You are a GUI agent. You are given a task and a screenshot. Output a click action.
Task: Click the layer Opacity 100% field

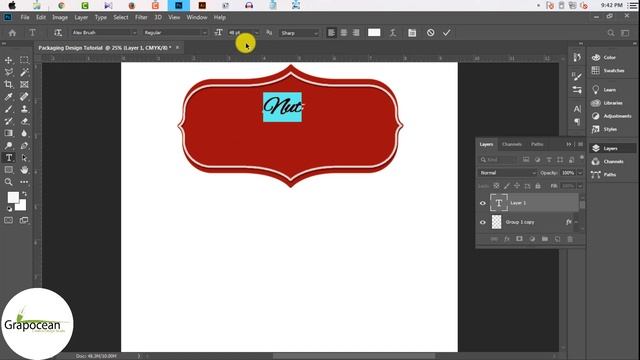point(568,173)
